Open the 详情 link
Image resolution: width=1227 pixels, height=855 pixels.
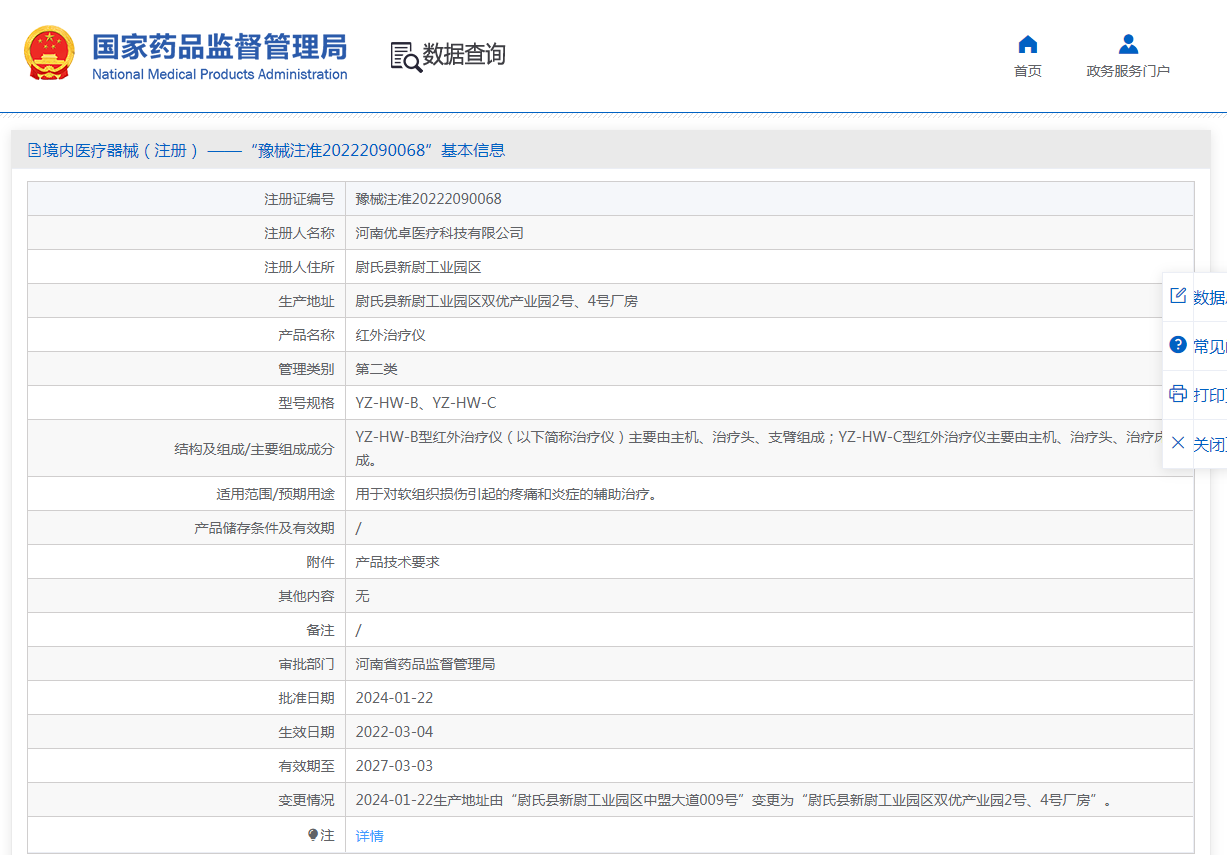point(369,836)
